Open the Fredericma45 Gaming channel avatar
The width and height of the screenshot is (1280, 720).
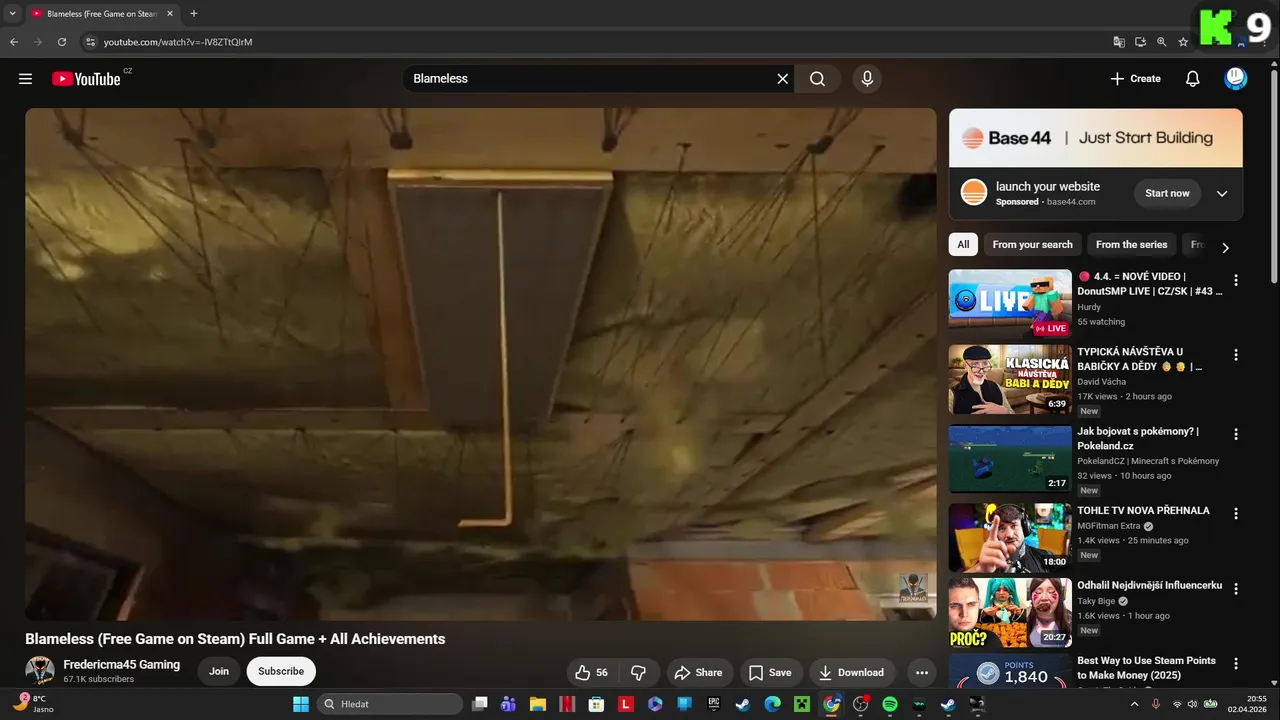[40, 671]
